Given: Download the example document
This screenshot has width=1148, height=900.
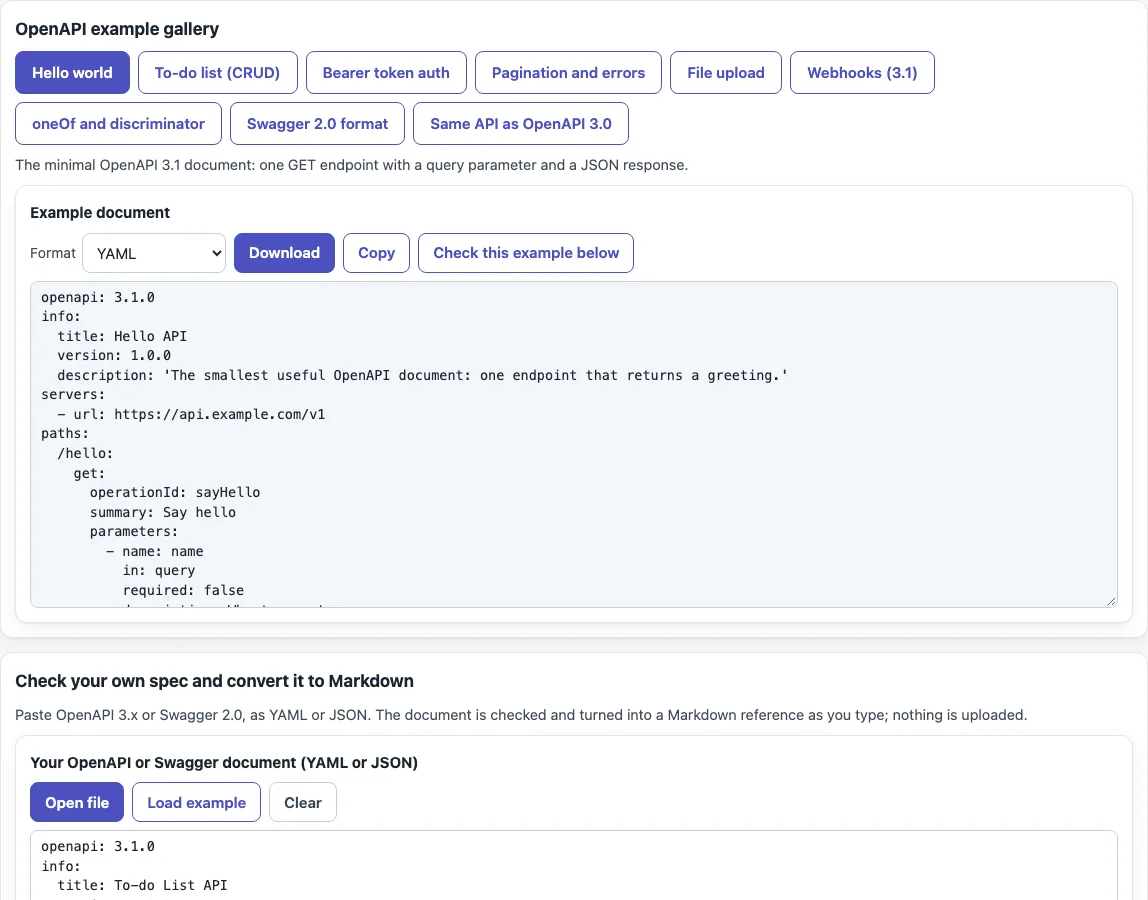Looking at the screenshot, I should pyautogui.click(x=284, y=253).
